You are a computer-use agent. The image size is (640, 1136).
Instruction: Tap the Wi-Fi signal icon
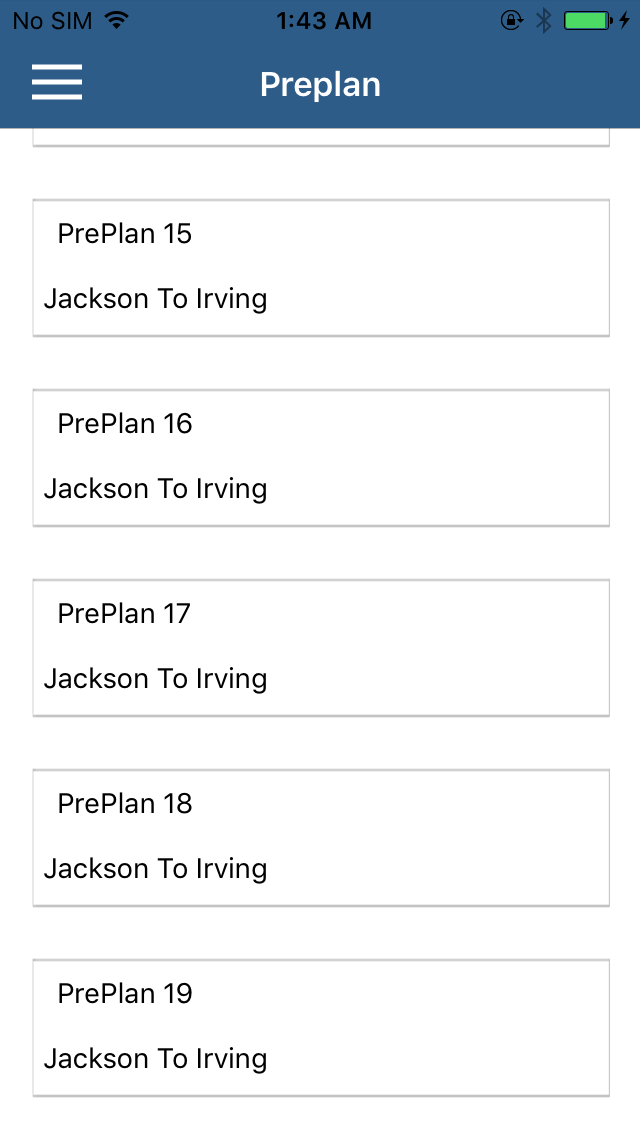[x=117, y=20]
